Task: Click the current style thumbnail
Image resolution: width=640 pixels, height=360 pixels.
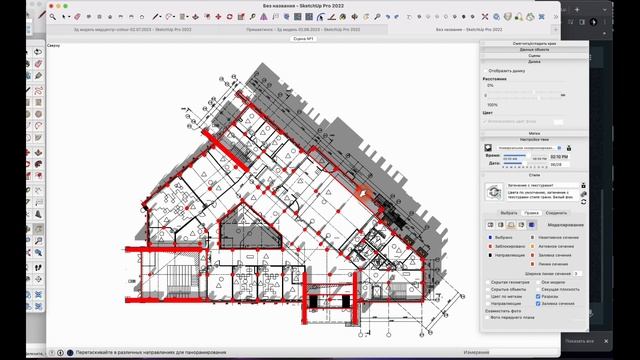Action: [494, 191]
